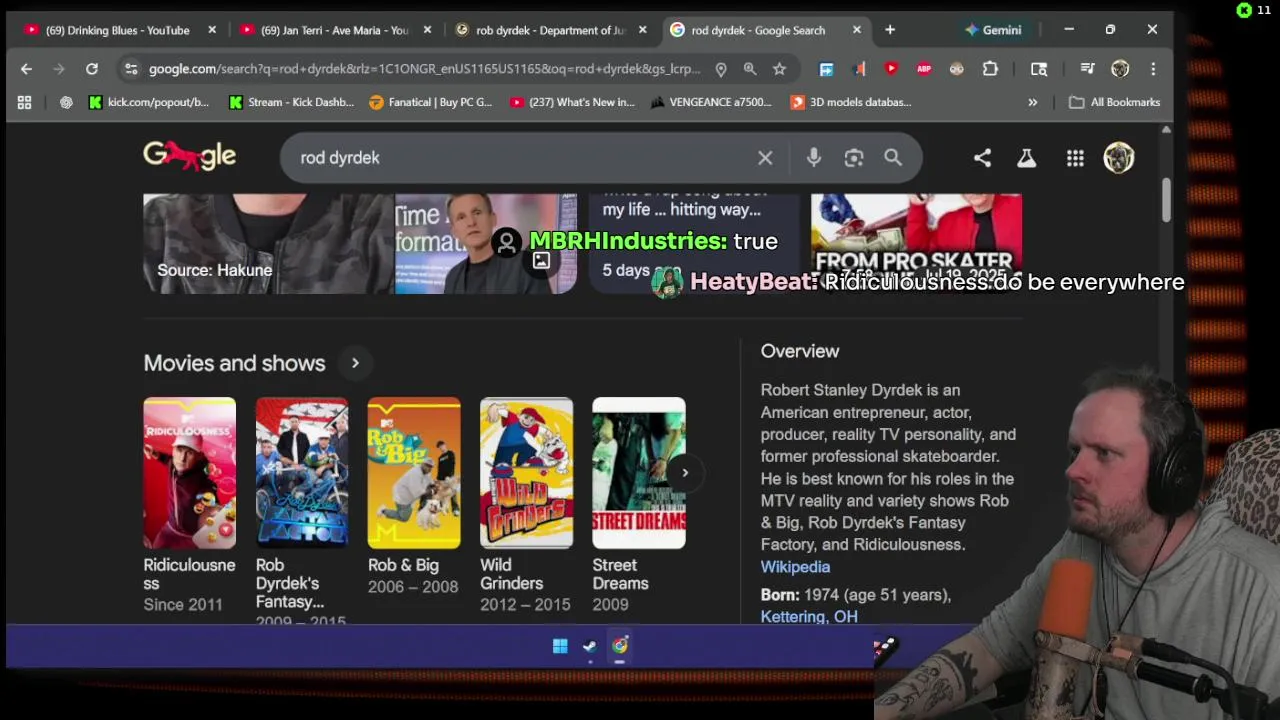Reload the current page

(92, 69)
